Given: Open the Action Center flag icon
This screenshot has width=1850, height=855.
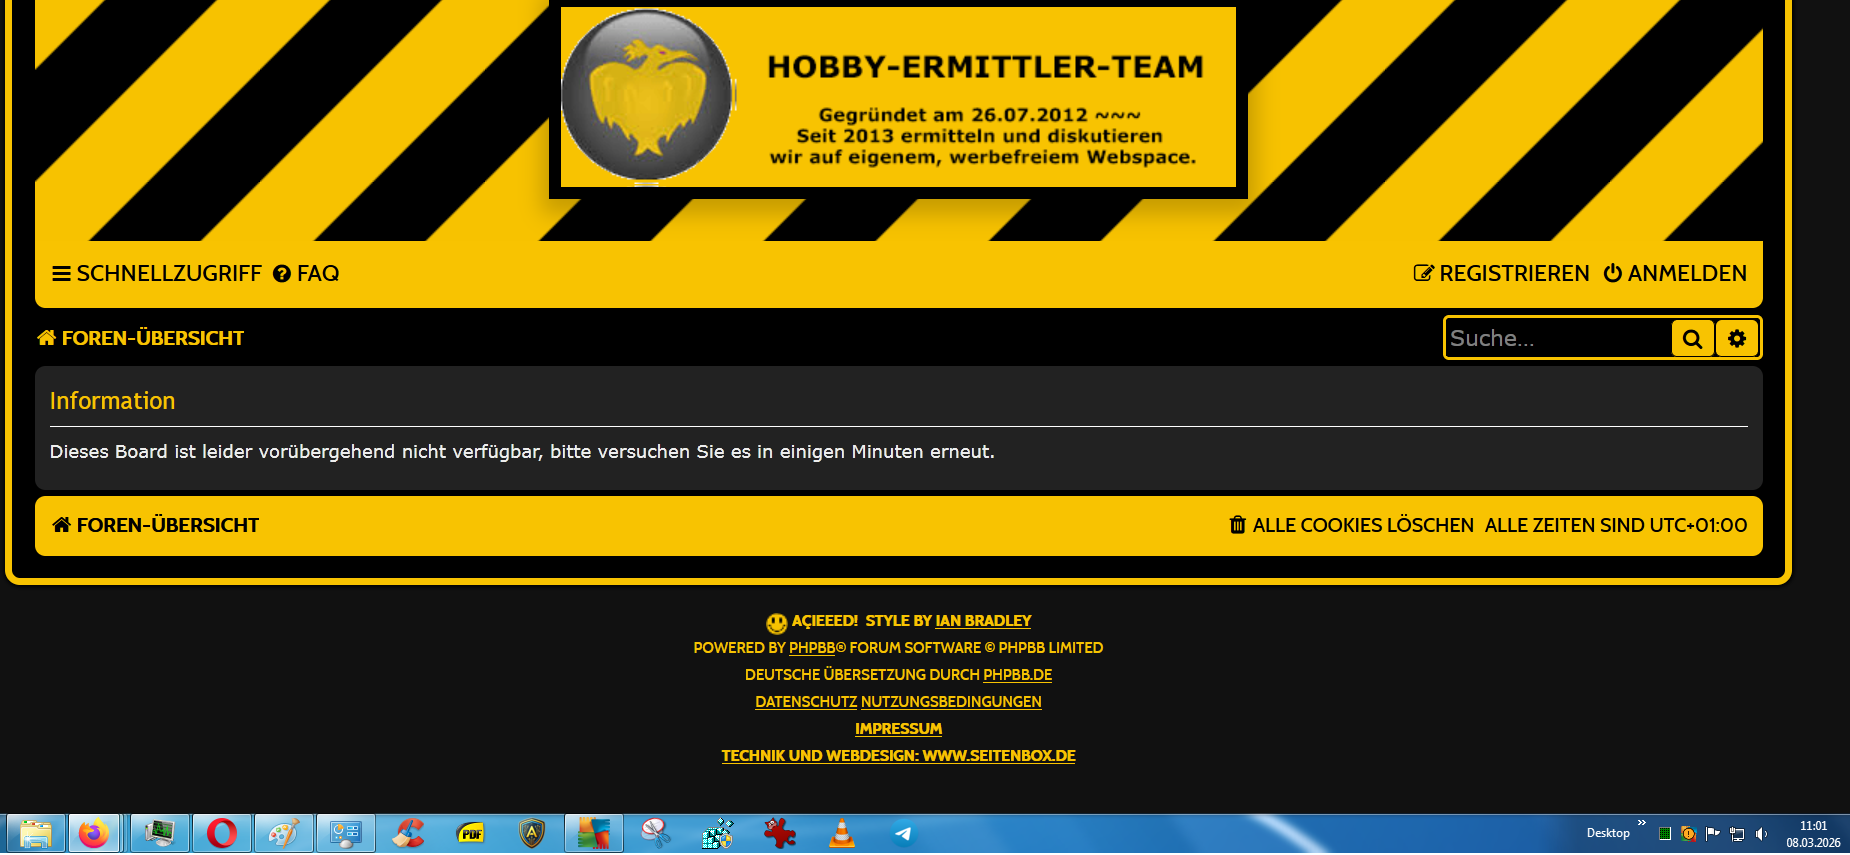Looking at the screenshot, I should coord(1713,834).
